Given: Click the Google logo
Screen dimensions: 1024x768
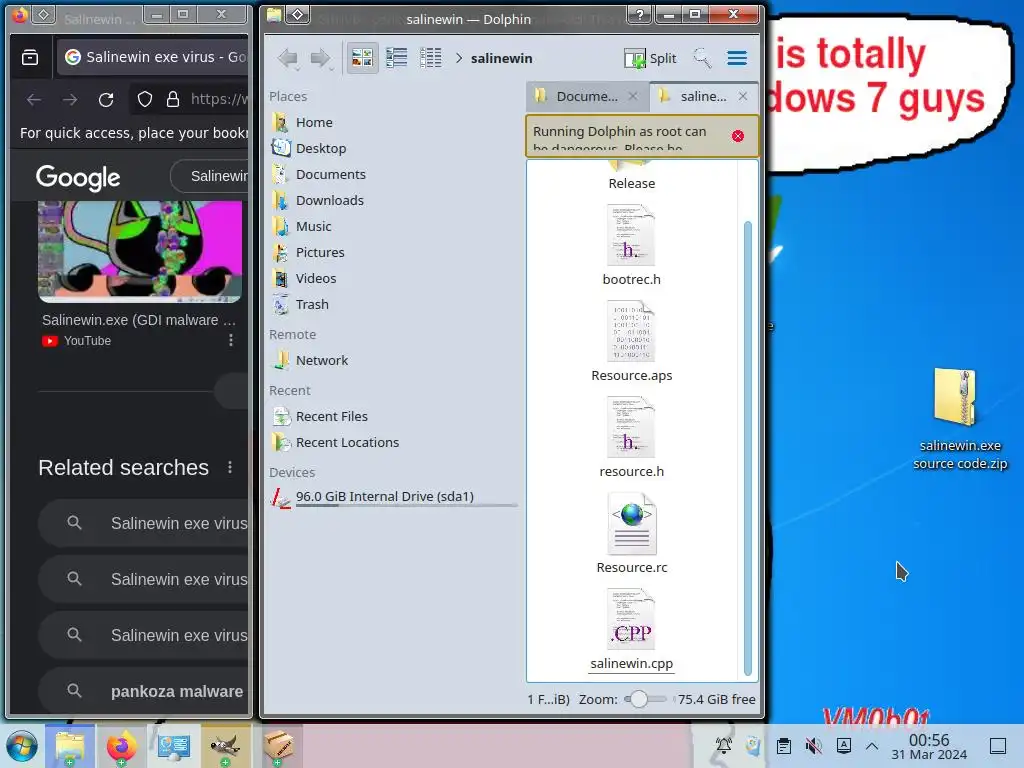Looking at the screenshot, I should point(78,177).
